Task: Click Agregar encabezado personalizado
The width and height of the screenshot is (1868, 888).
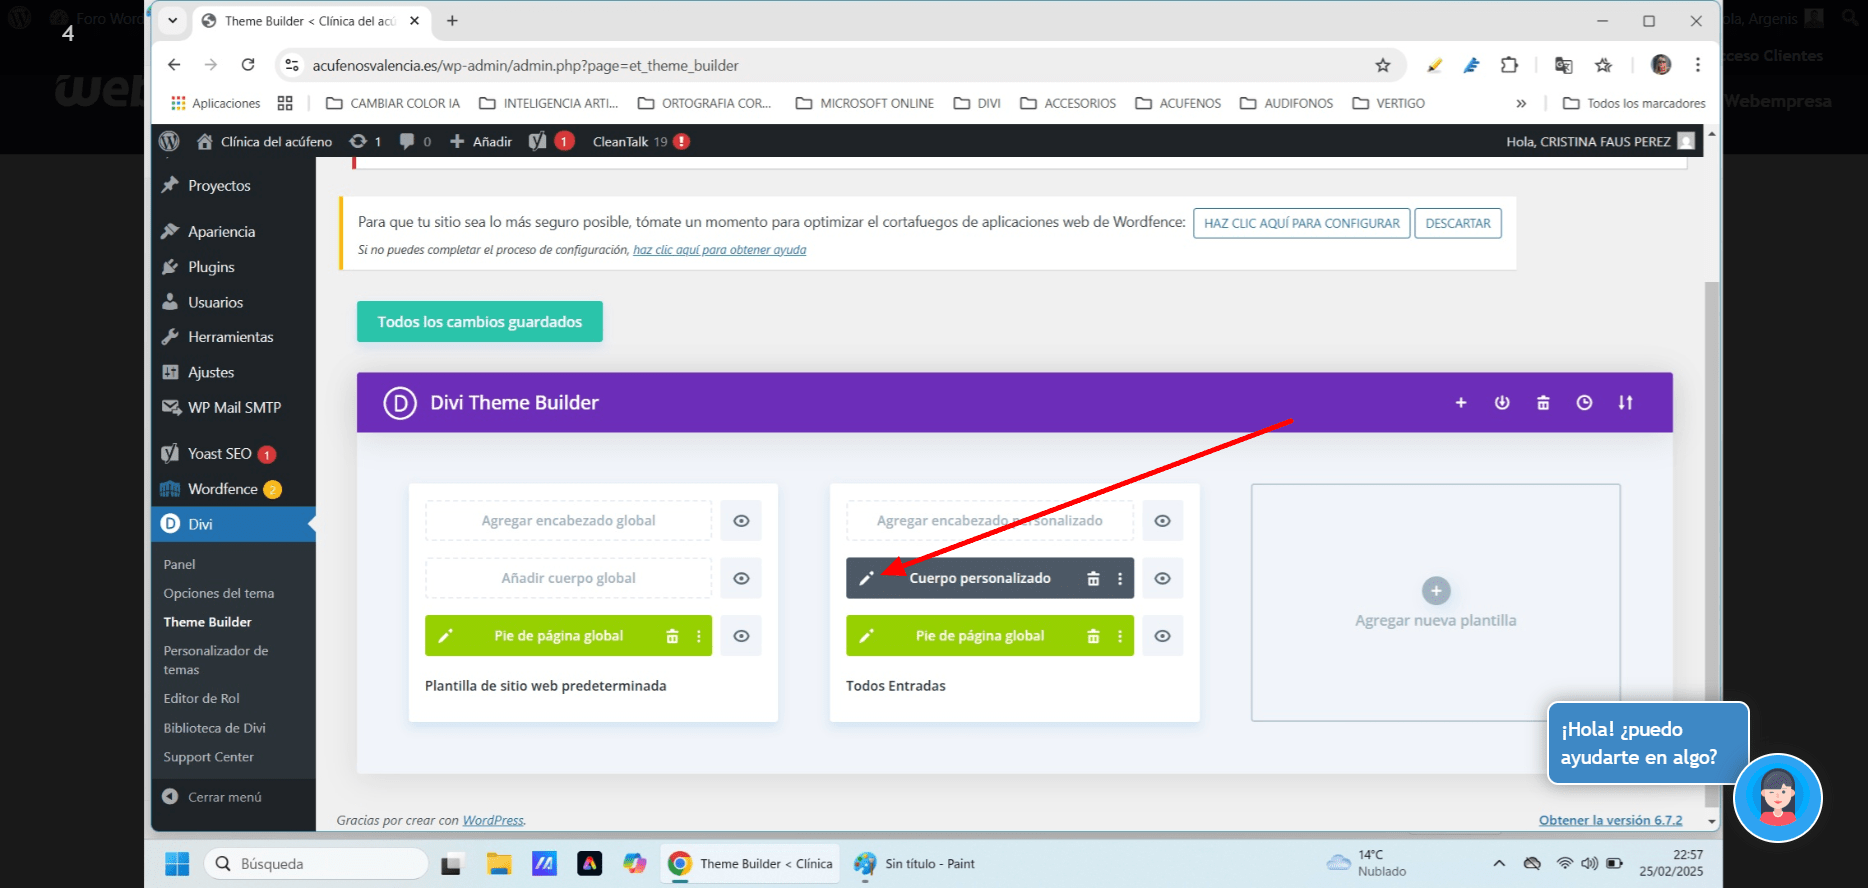Action: [990, 521]
